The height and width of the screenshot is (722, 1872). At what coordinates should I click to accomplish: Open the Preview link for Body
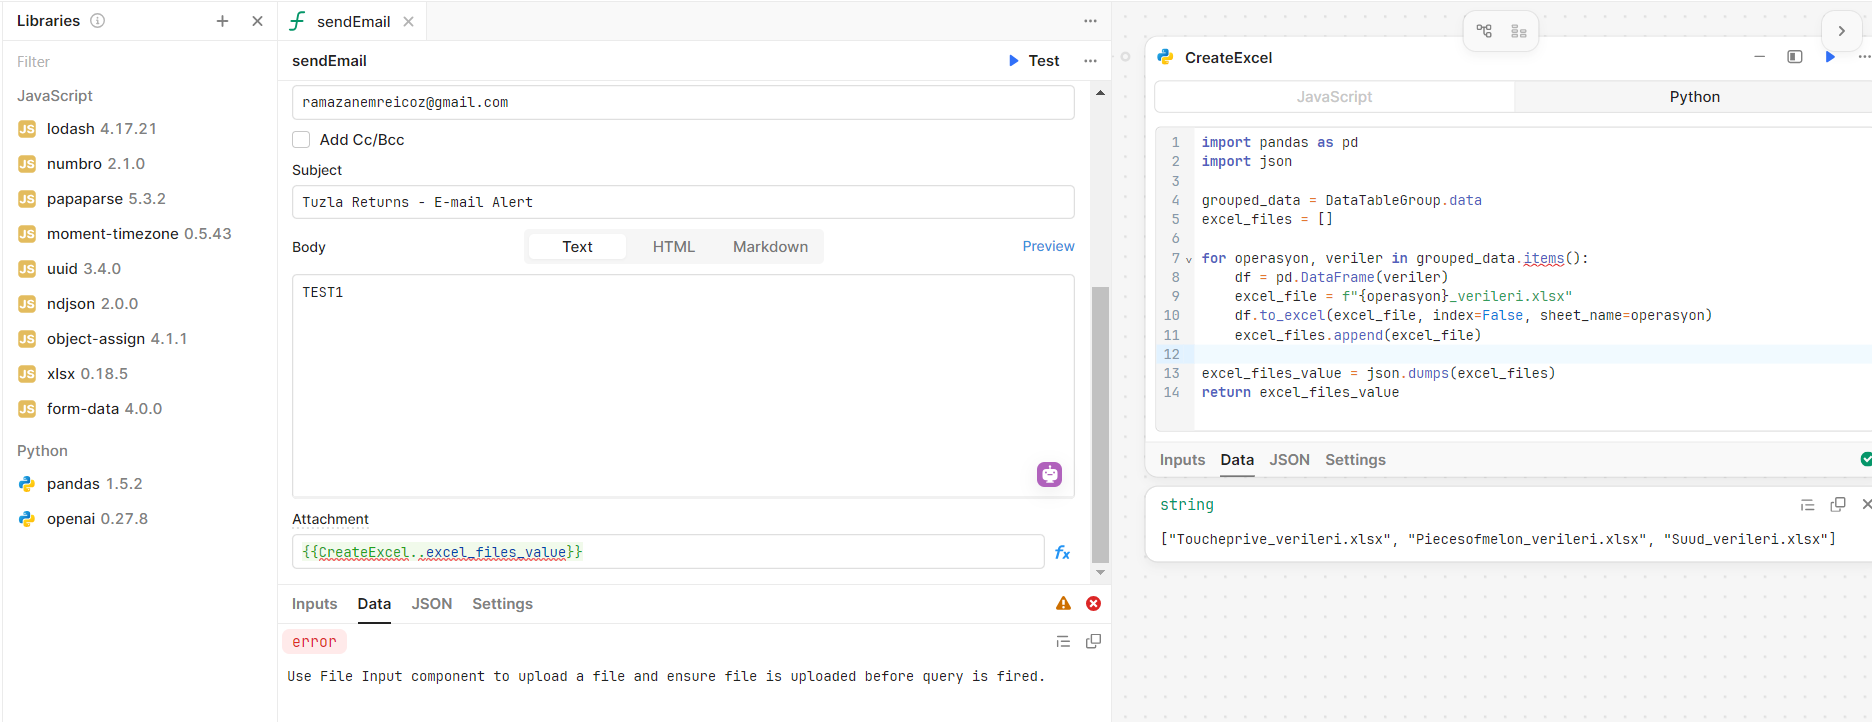pyautogui.click(x=1048, y=246)
